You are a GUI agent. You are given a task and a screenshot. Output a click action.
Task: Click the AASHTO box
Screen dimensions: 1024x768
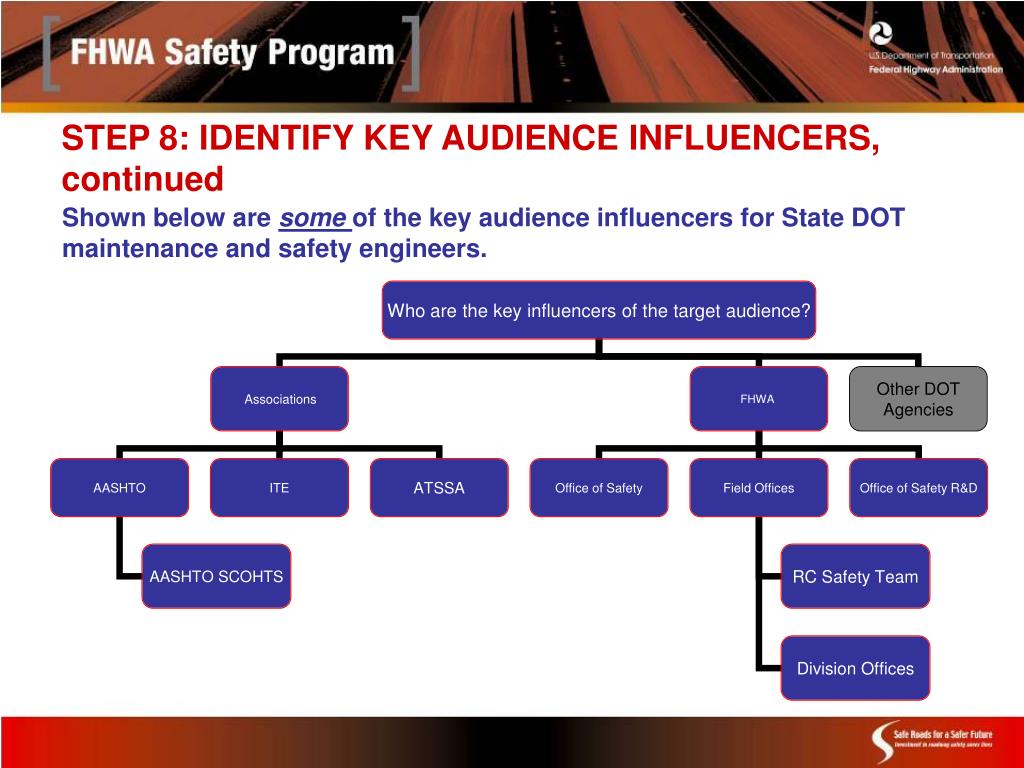coord(120,488)
